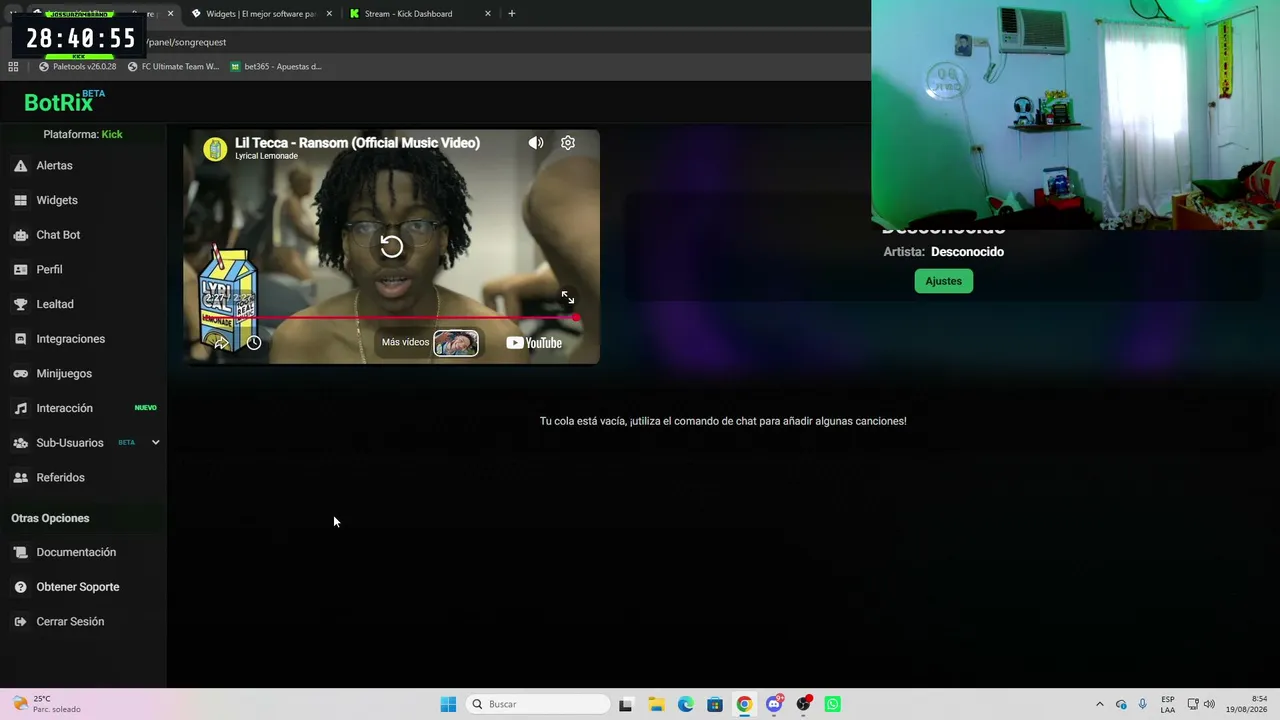Open a new browser tab
The image size is (1280, 720).
point(512,14)
